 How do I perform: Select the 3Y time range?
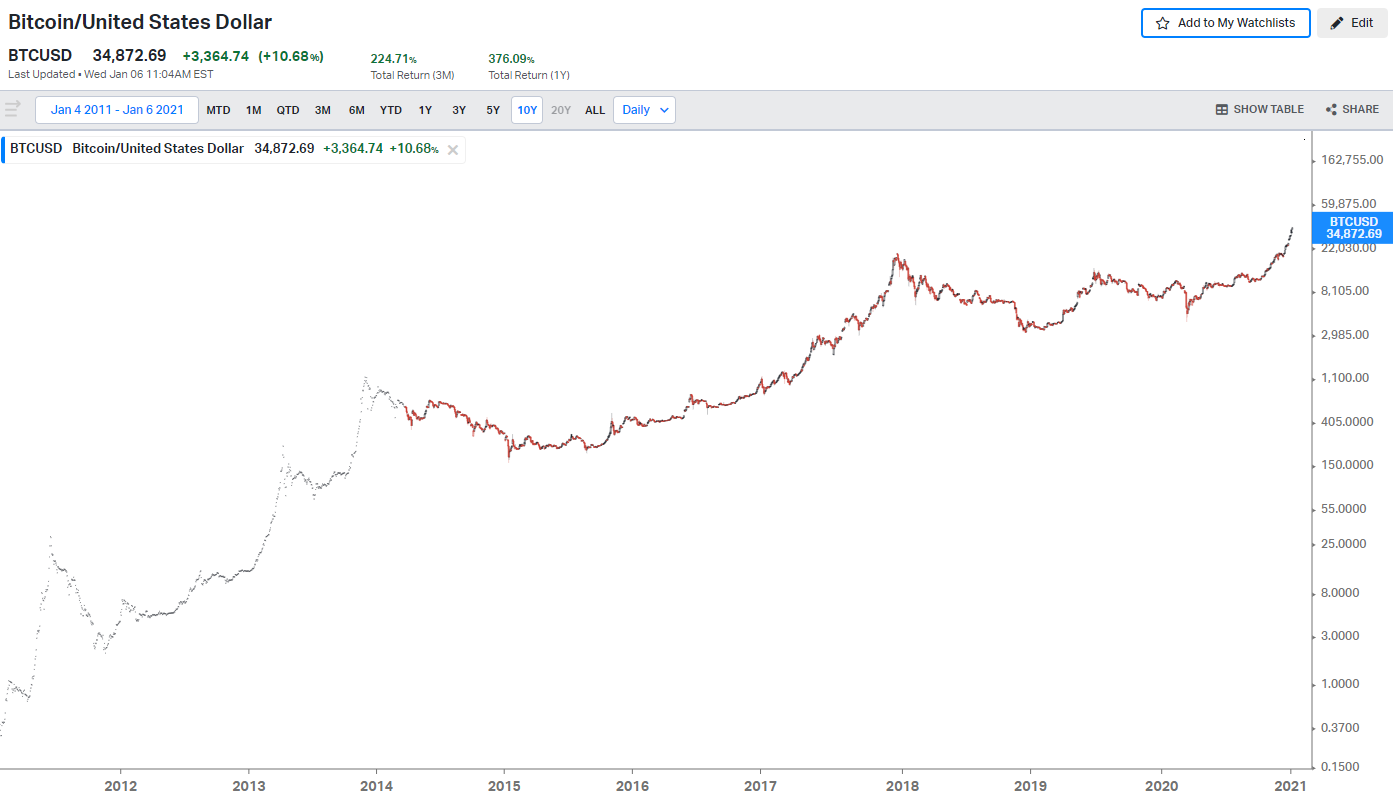coord(459,110)
